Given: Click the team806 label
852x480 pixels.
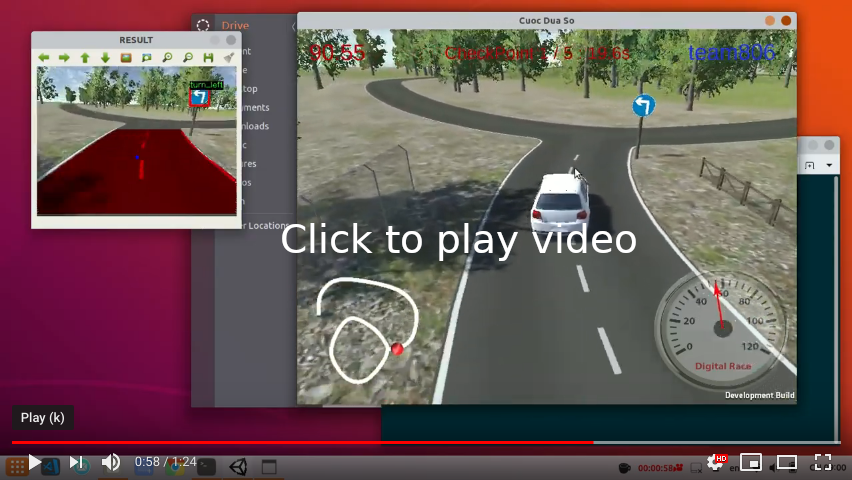Looking at the screenshot, I should click(x=731, y=52).
